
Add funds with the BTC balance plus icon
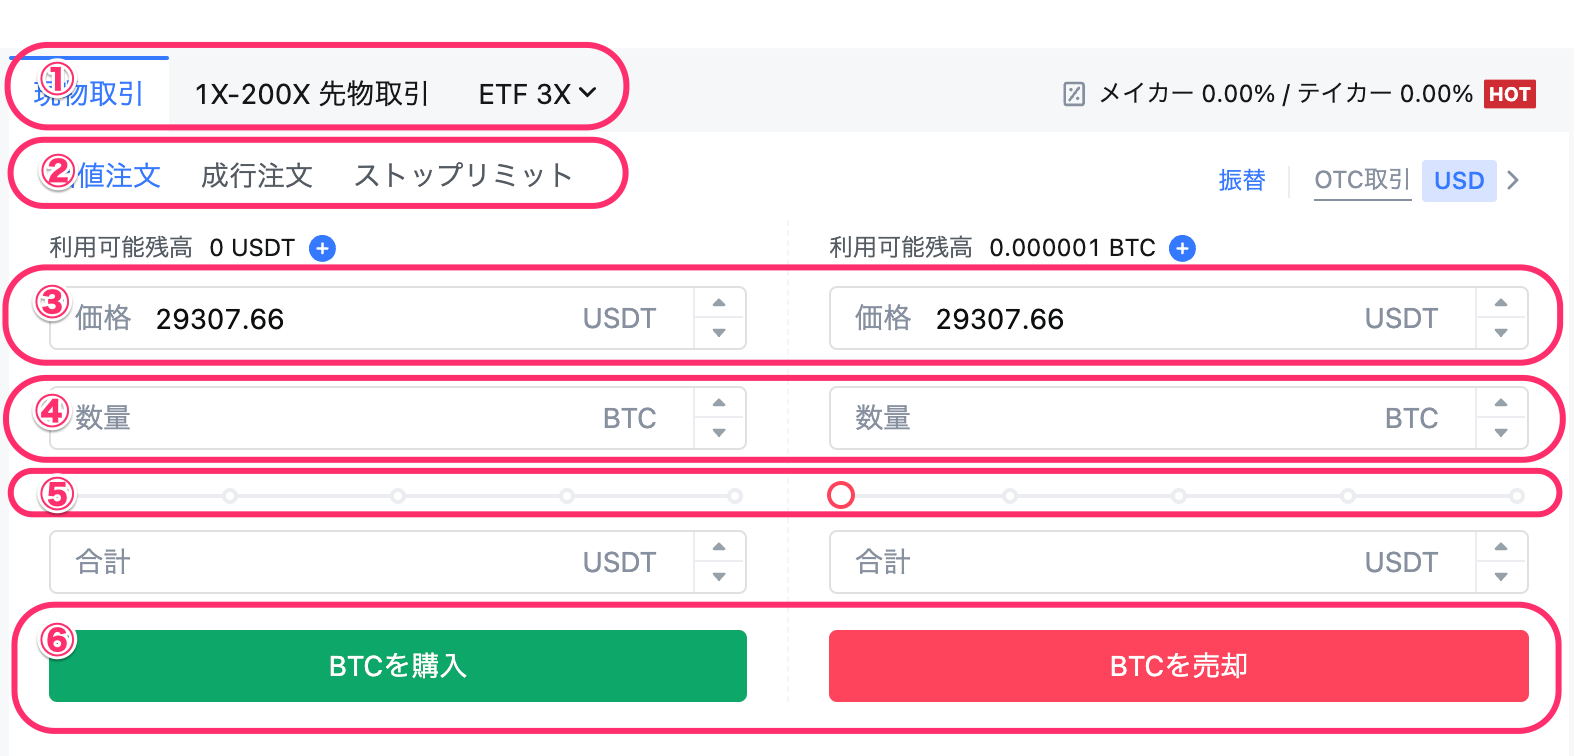(1182, 248)
